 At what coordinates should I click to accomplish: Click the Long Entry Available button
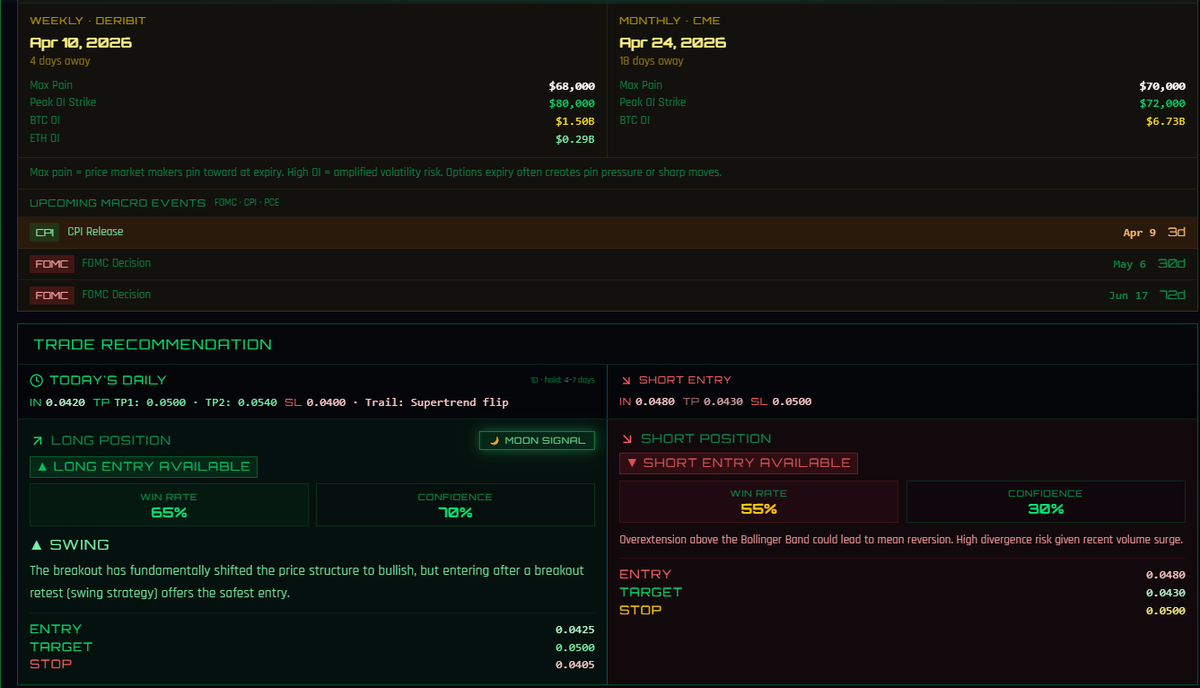[143, 467]
